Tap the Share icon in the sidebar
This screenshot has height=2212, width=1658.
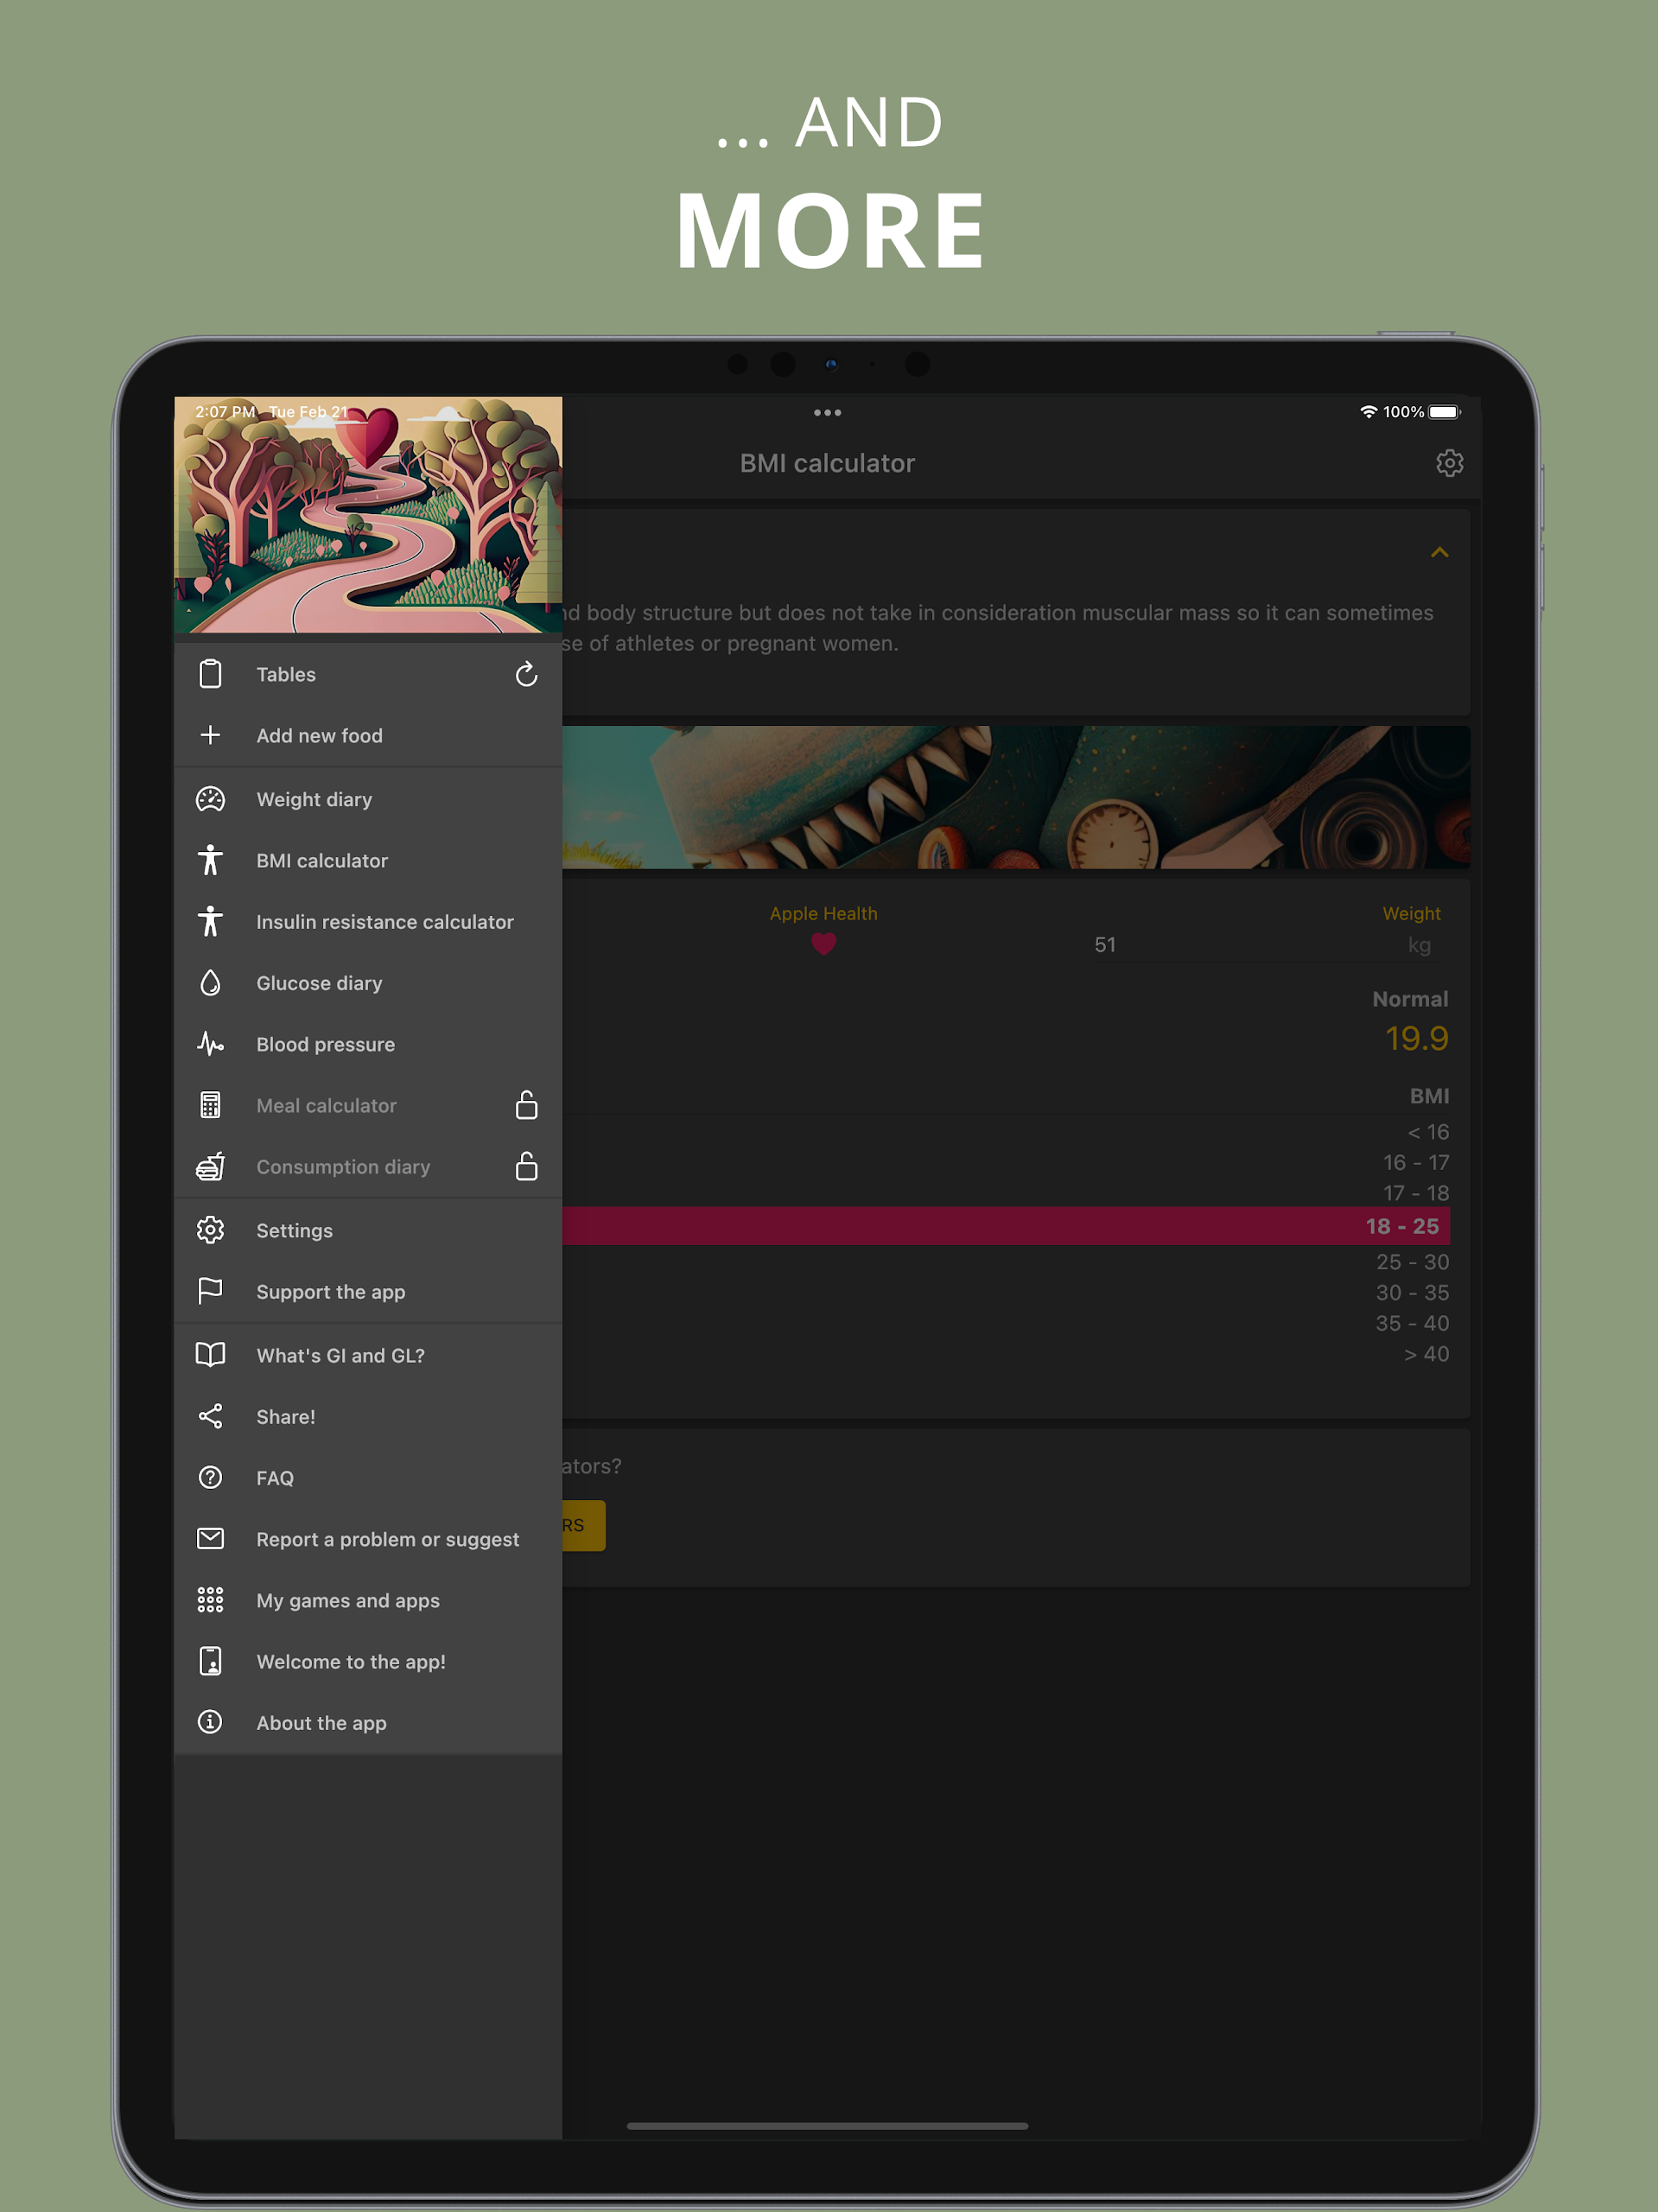[210, 1416]
